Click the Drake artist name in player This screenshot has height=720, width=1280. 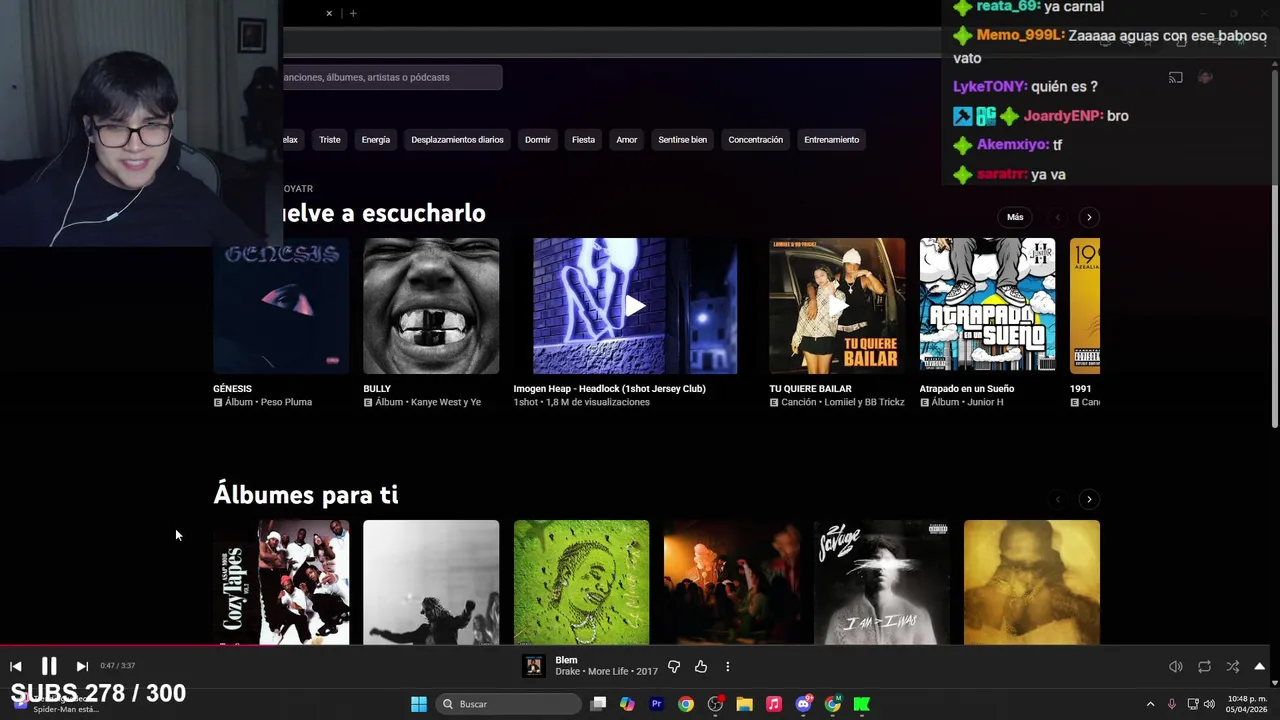(x=567, y=672)
